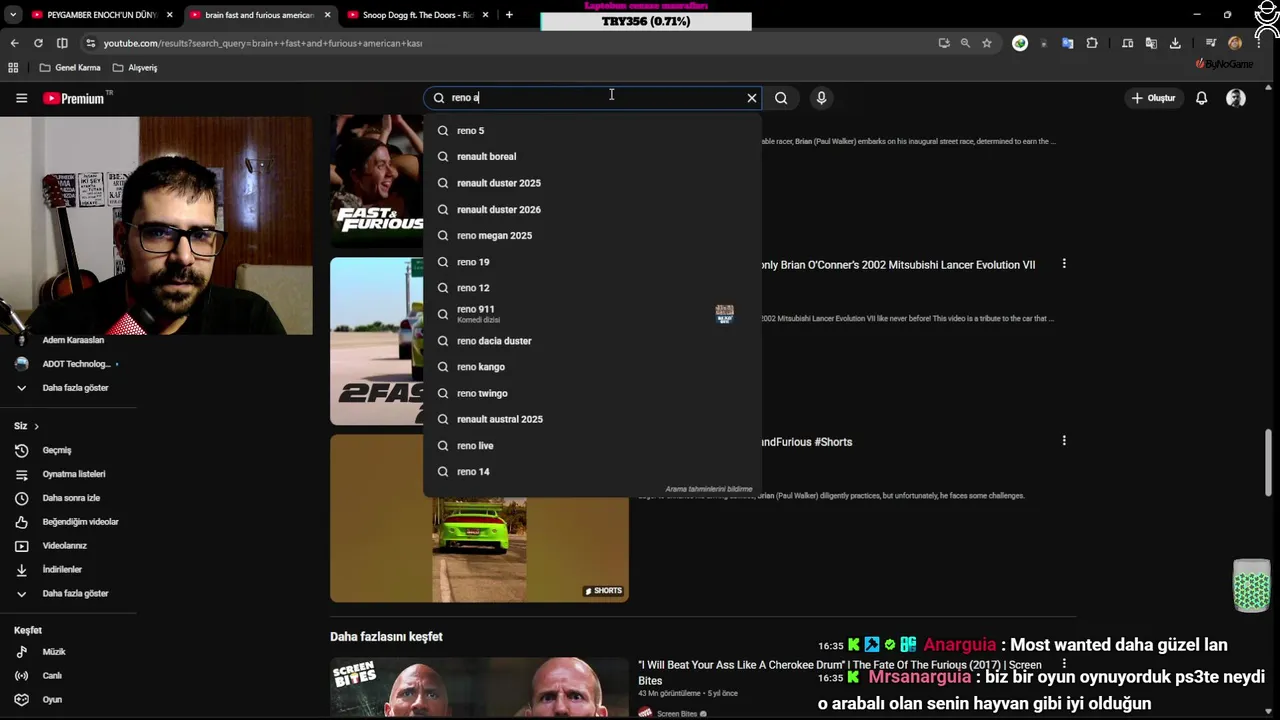Open the Shorts green car thumbnail
The height and width of the screenshot is (720, 1280).
[x=479, y=518]
